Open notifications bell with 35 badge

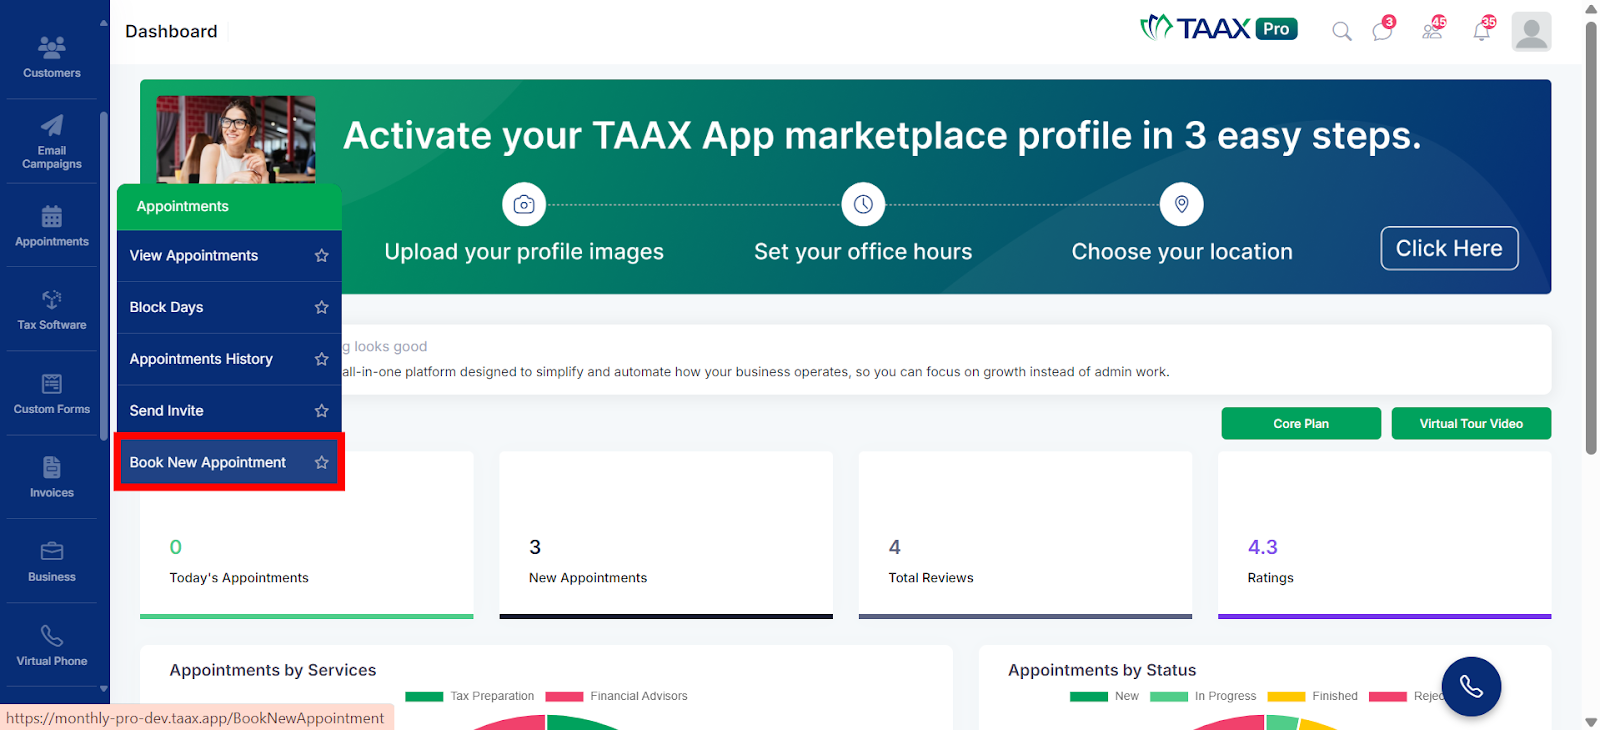[x=1483, y=30]
